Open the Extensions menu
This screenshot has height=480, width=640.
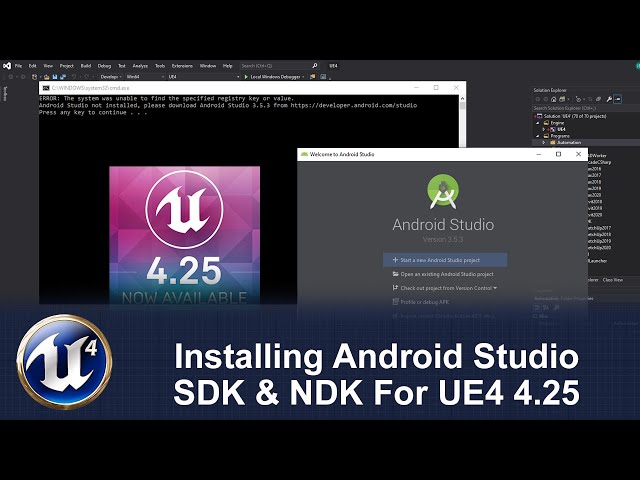coord(182,66)
